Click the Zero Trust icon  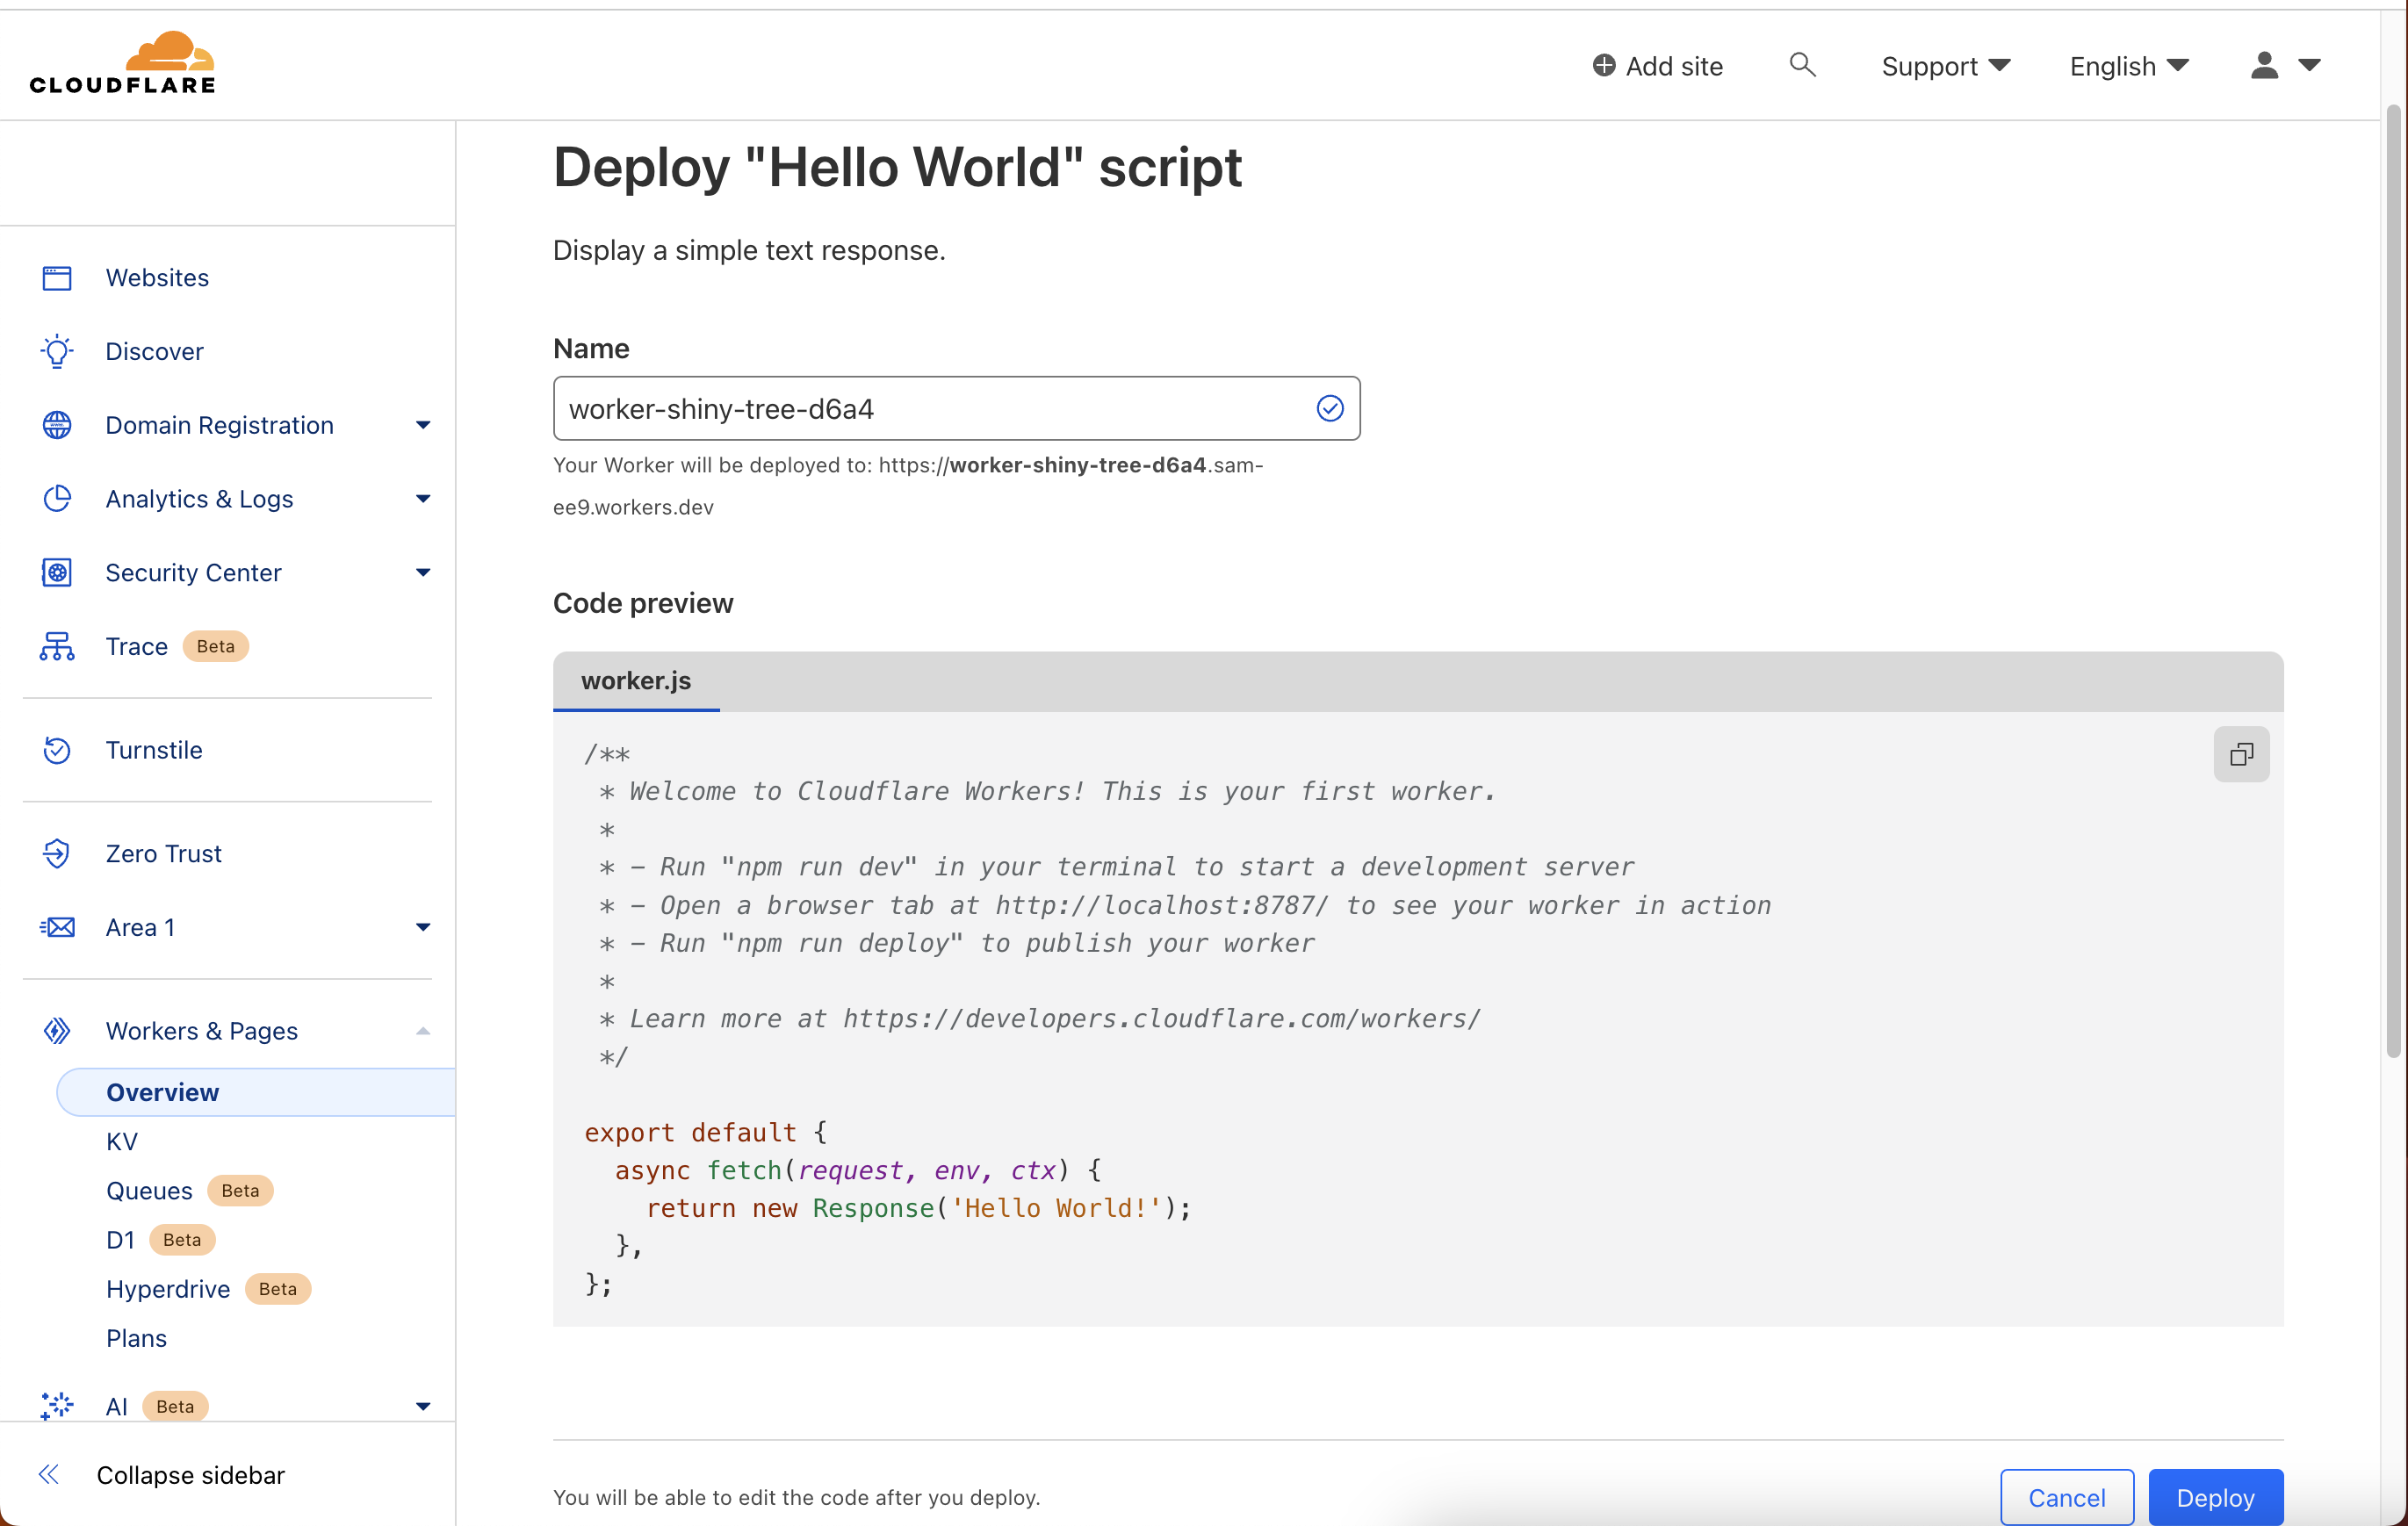click(57, 854)
